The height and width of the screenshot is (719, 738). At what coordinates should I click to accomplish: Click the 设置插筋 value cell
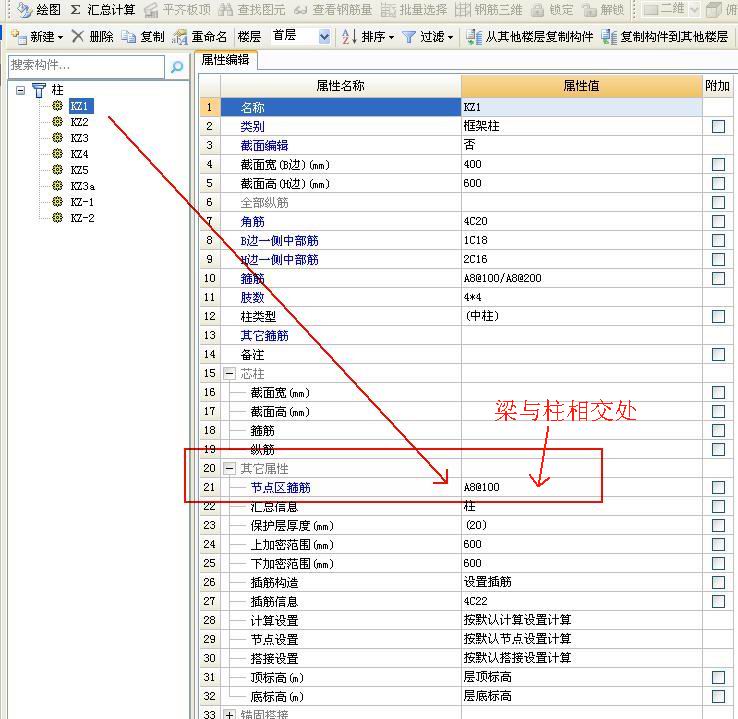(x=581, y=582)
